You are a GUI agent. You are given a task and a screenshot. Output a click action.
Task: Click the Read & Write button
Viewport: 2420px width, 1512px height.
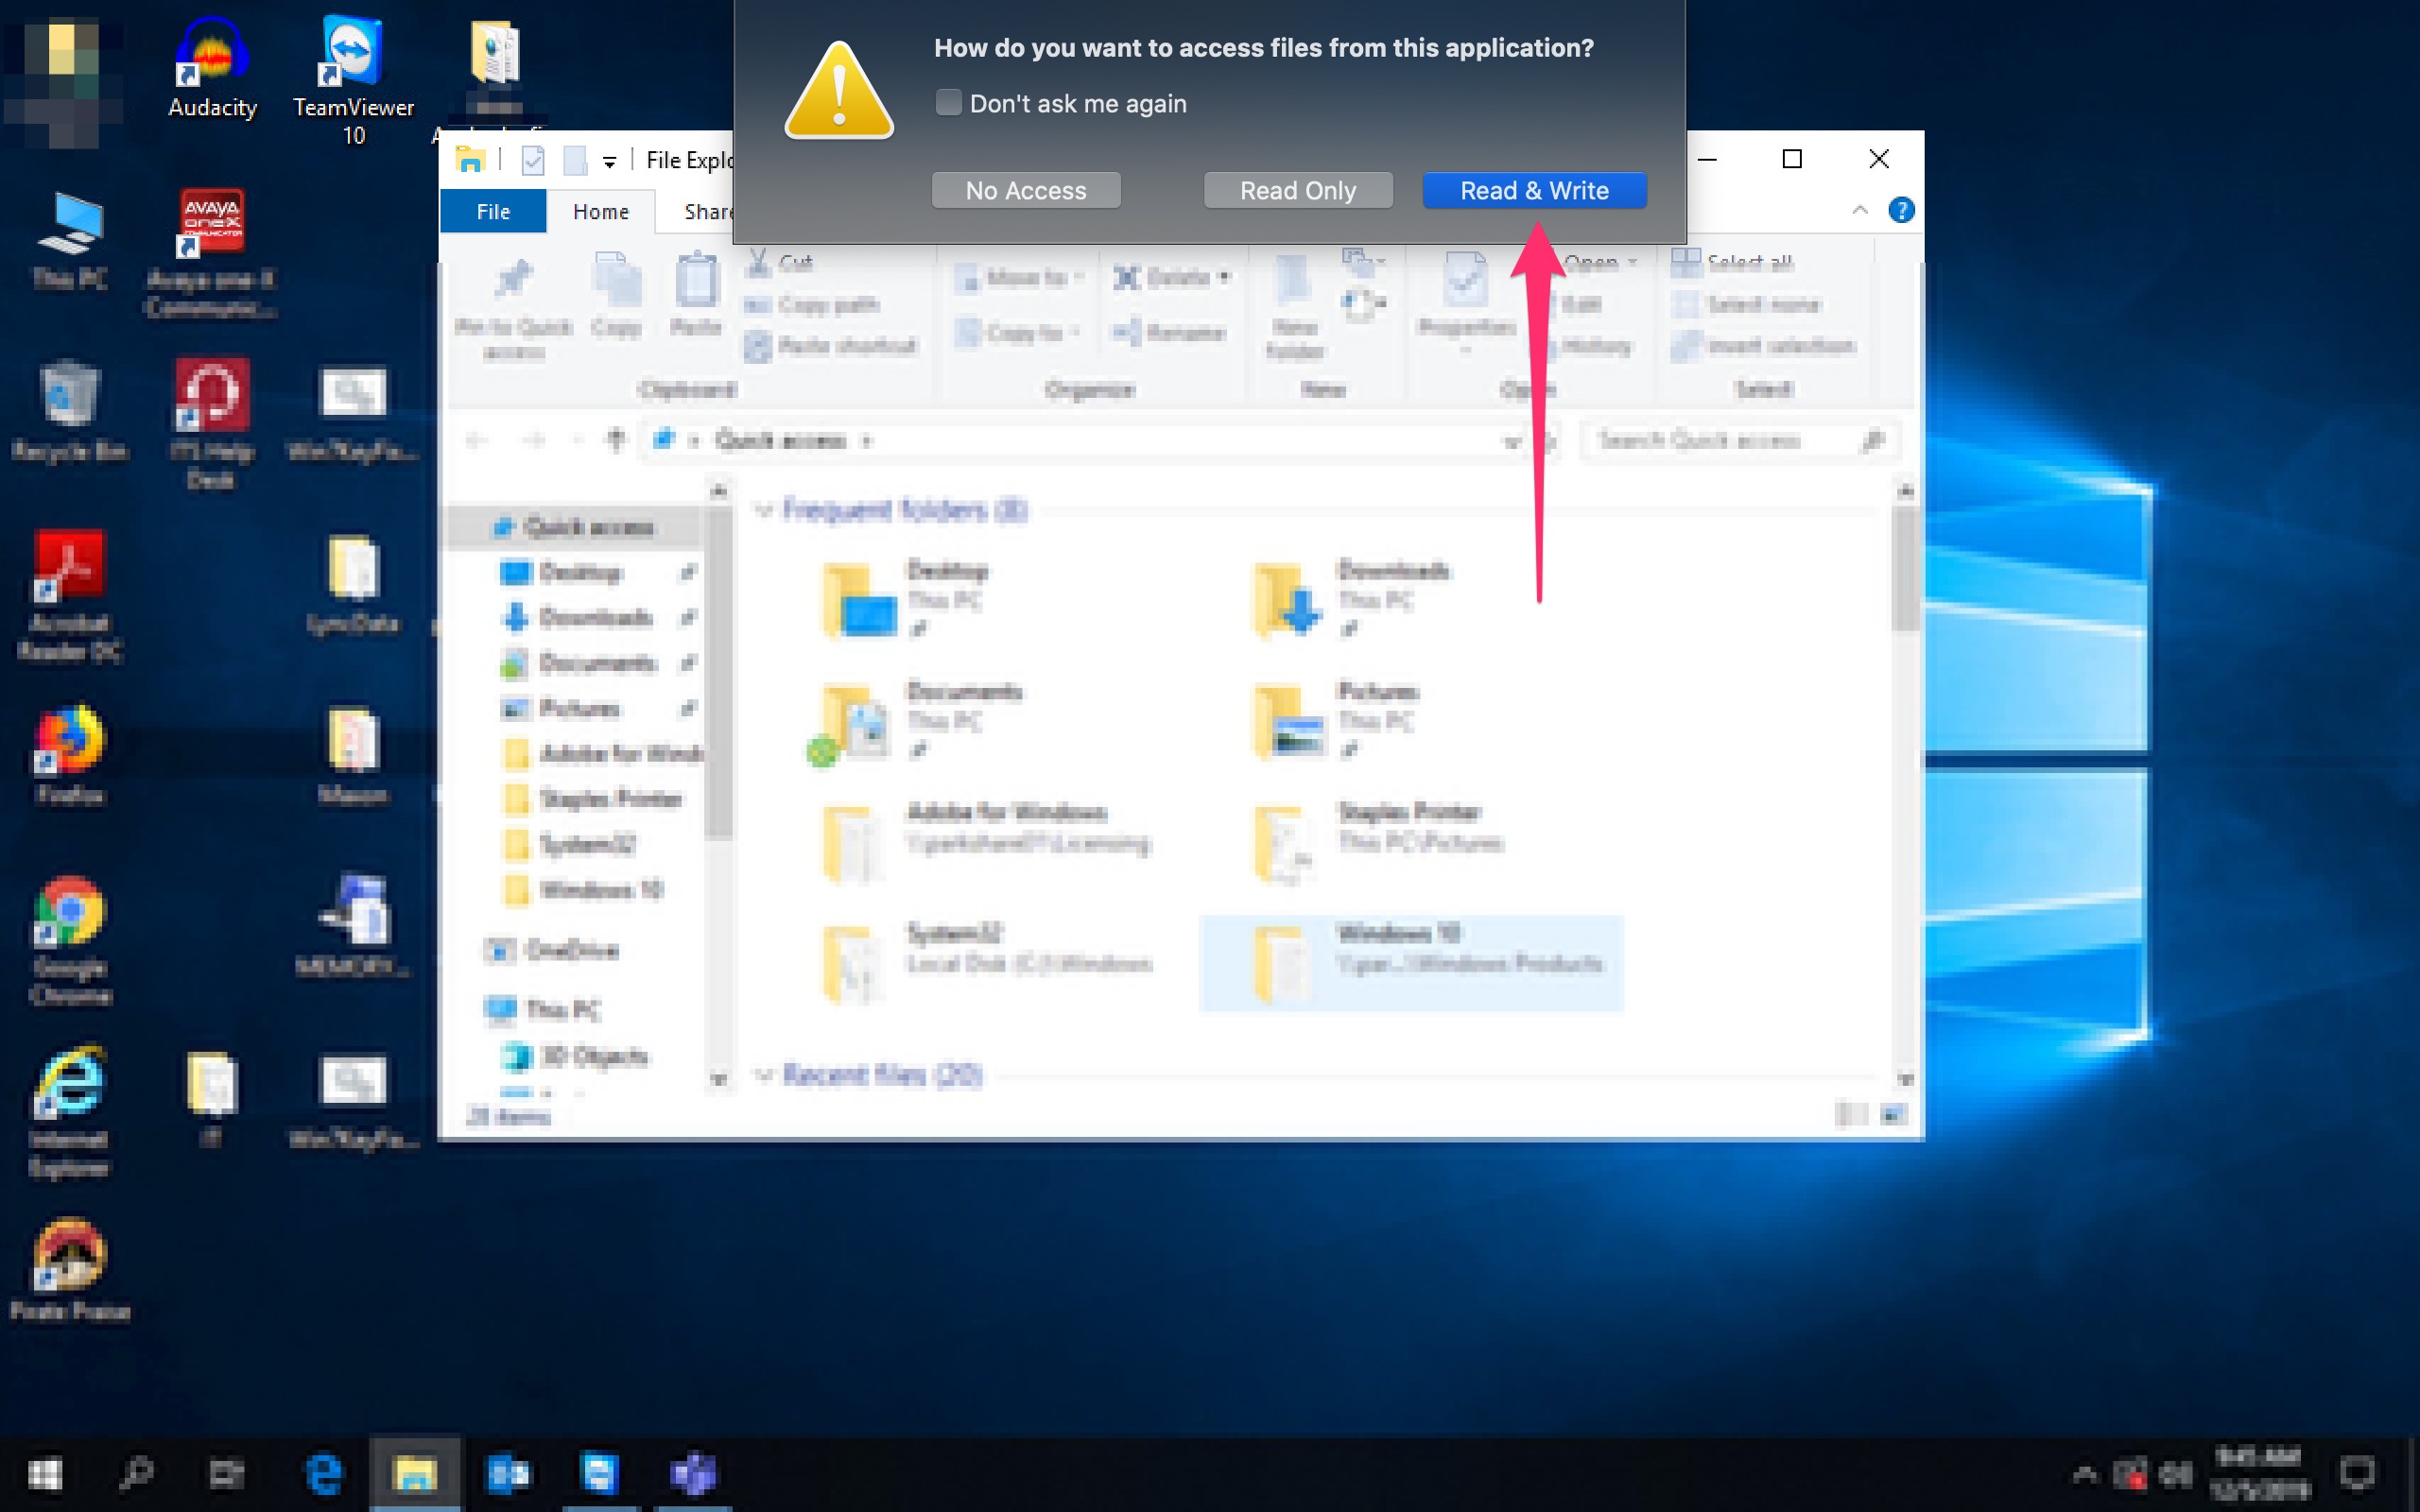[1533, 190]
